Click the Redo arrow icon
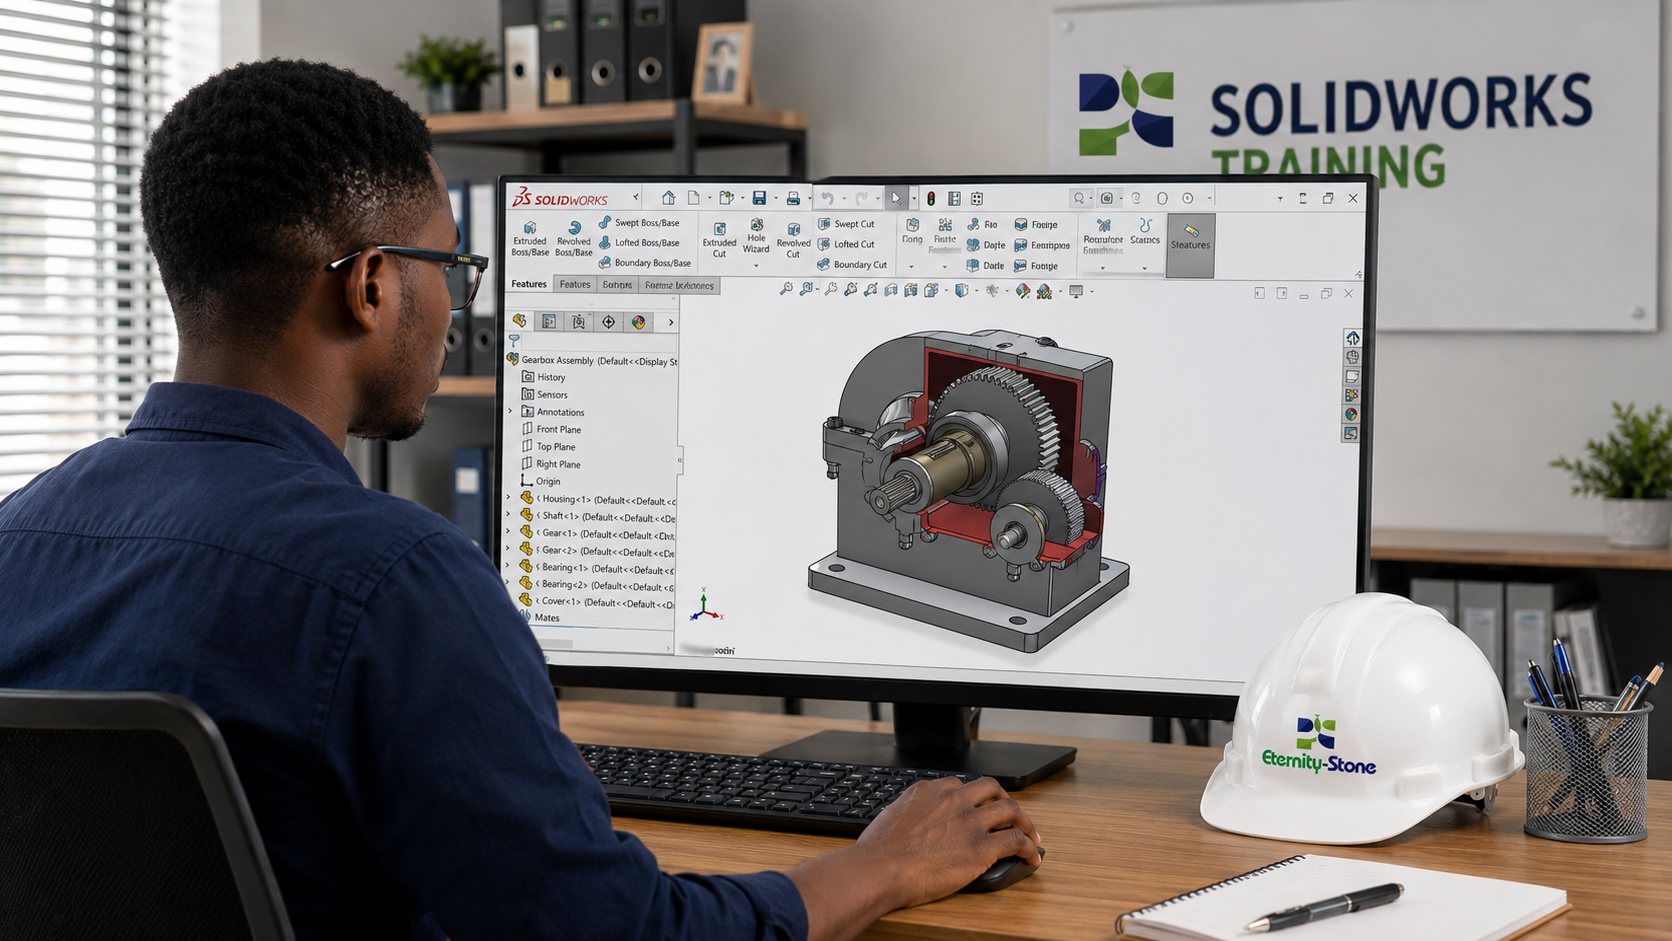 click(x=861, y=198)
